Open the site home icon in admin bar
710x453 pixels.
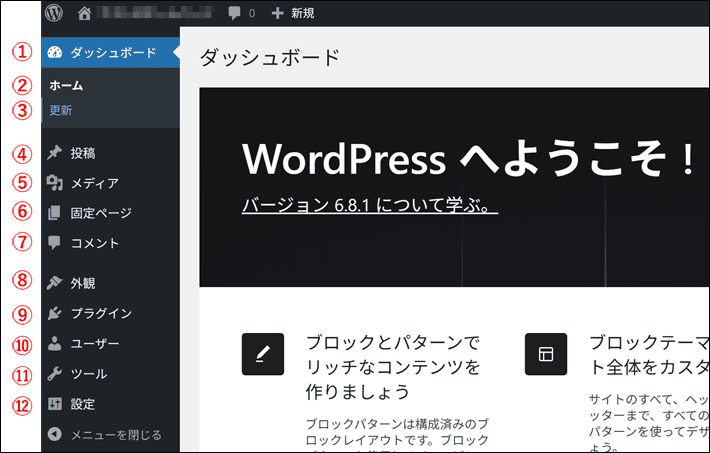point(84,14)
